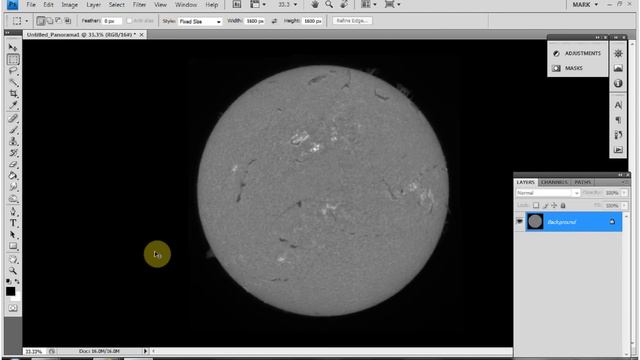Select the Pen tool
This screenshot has height=360, width=640.
click(x=13, y=211)
